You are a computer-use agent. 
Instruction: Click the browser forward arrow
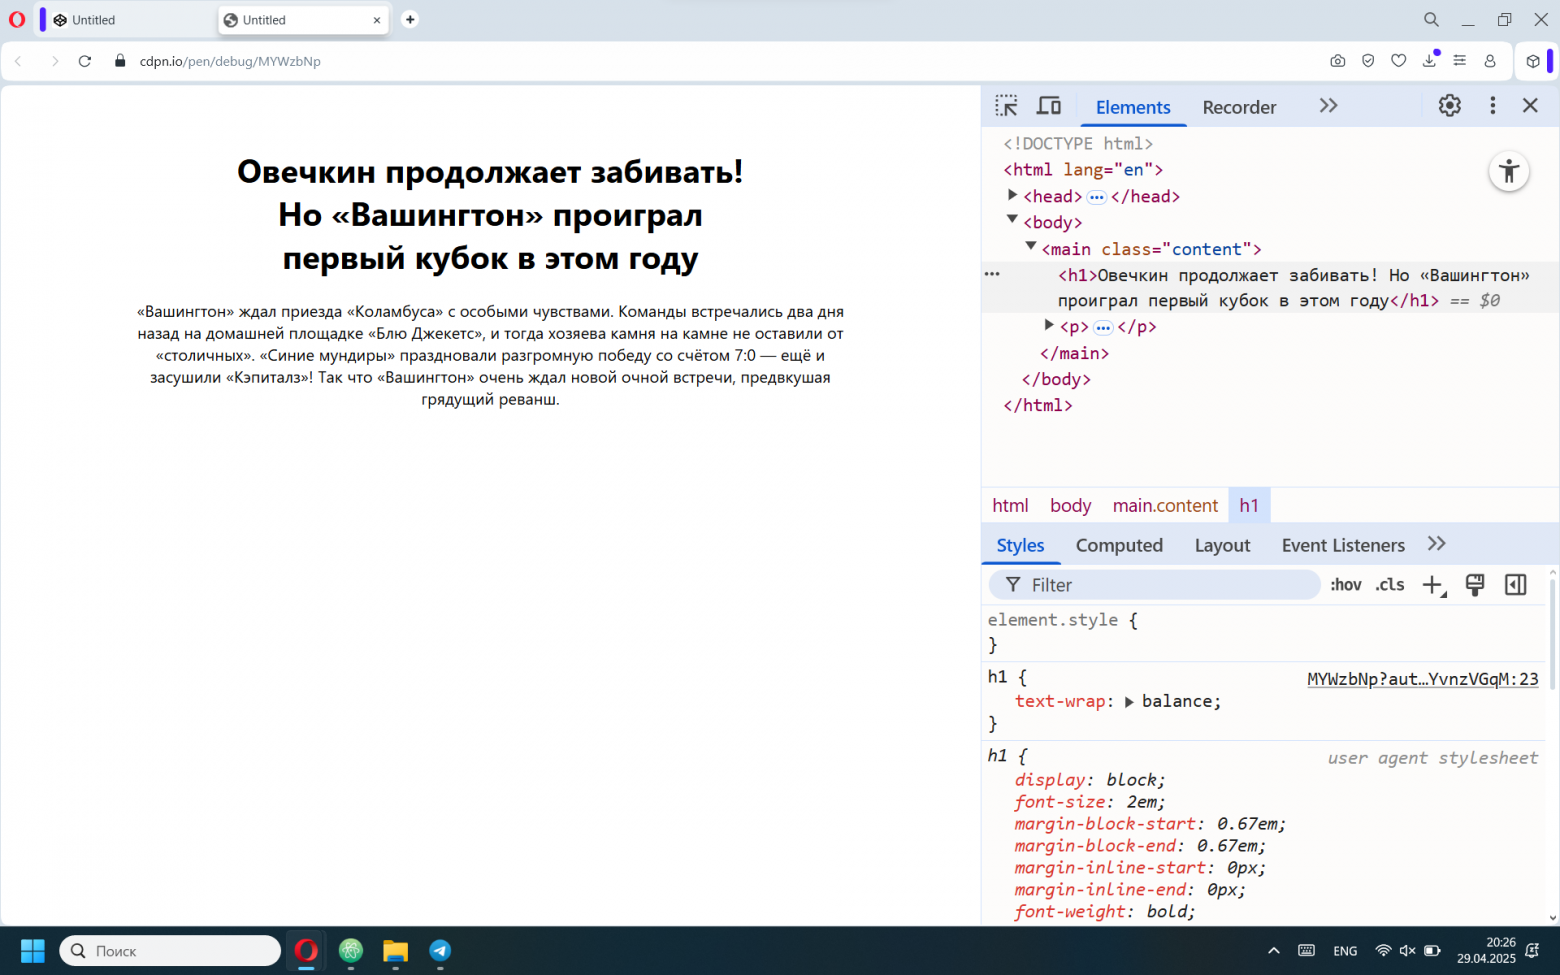55,61
